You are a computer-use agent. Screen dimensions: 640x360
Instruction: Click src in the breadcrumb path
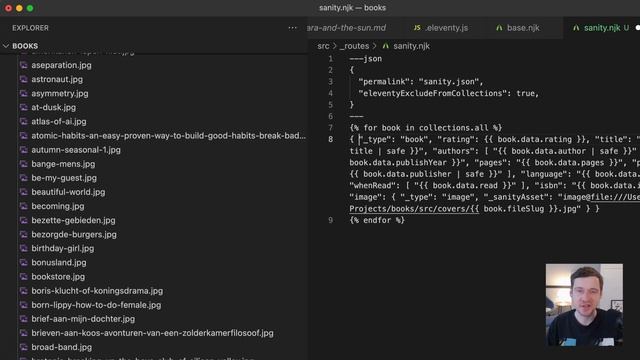tap(323, 46)
